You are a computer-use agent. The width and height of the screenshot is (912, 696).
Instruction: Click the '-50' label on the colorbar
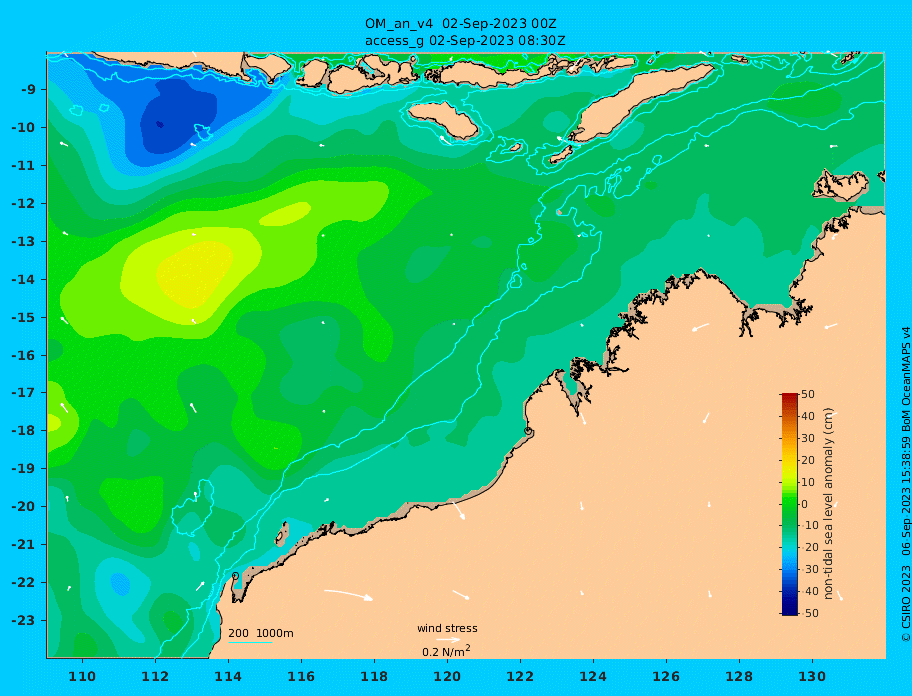click(x=808, y=613)
